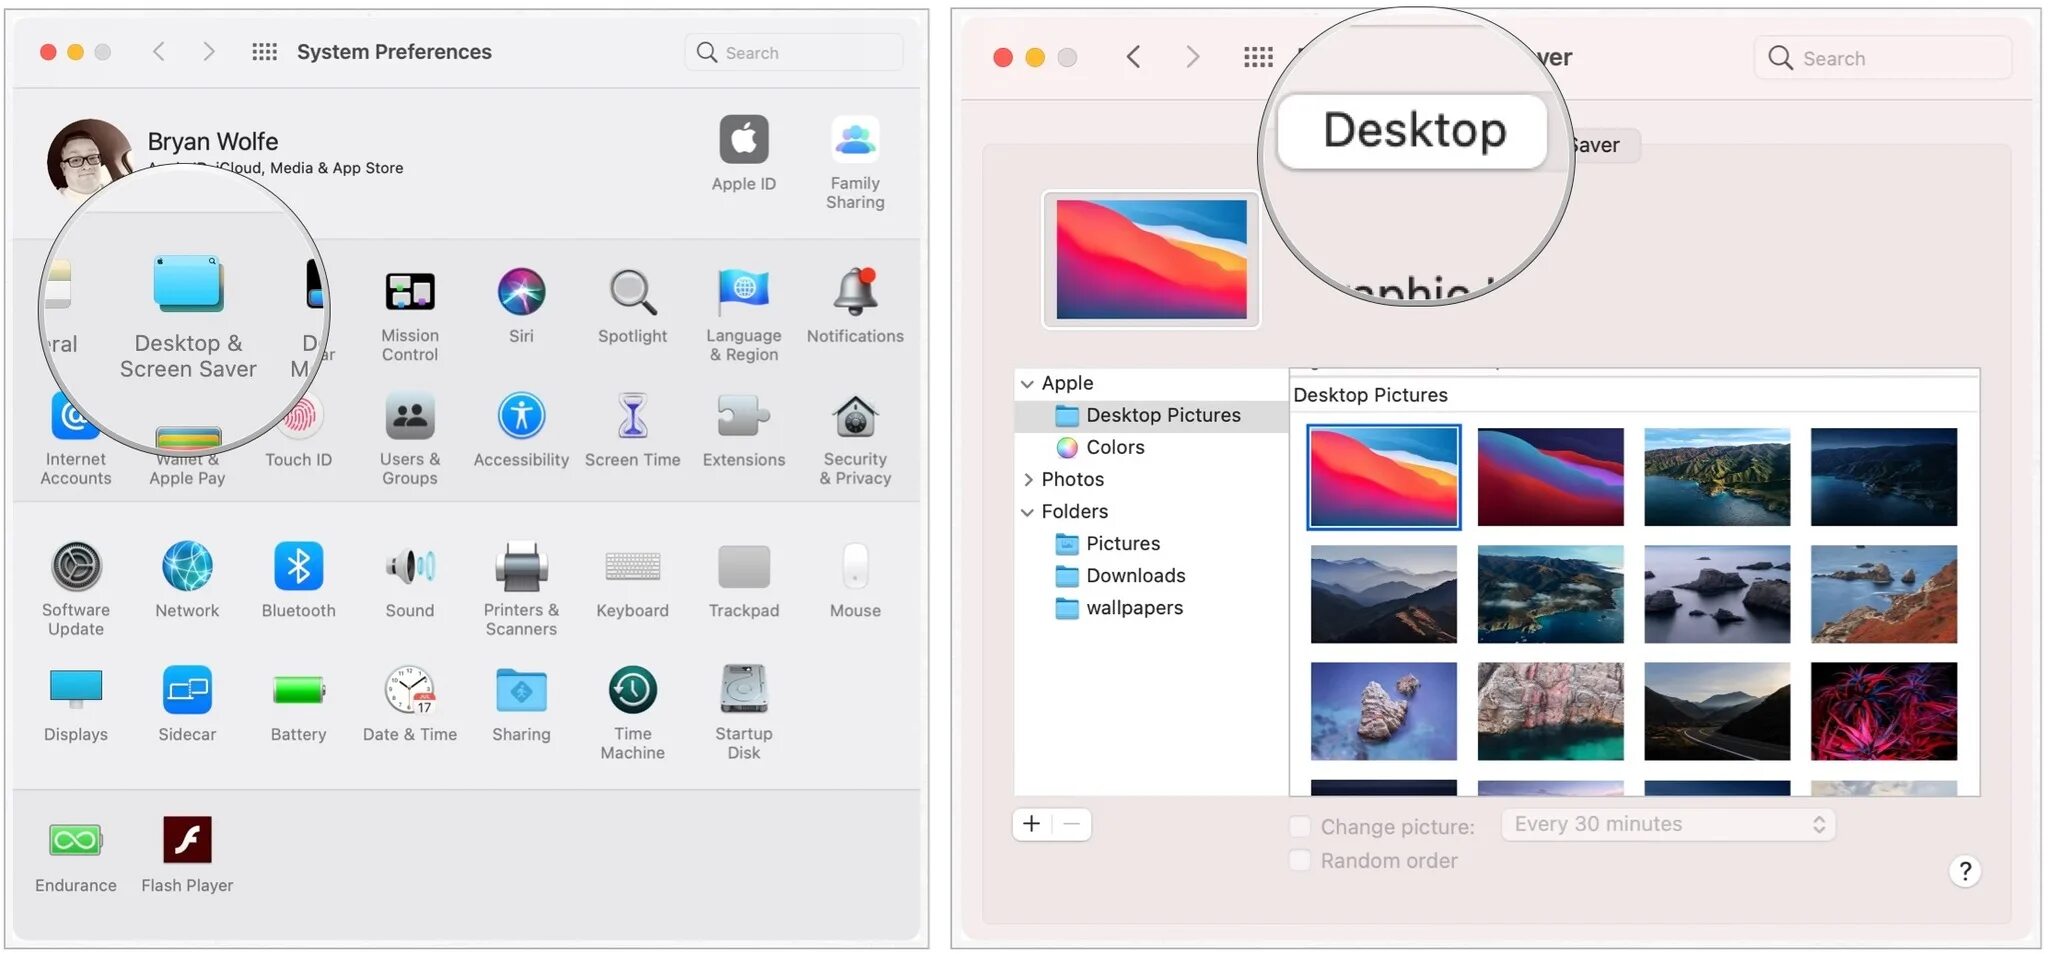Choose the winding night road wallpaper

(1717, 711)
